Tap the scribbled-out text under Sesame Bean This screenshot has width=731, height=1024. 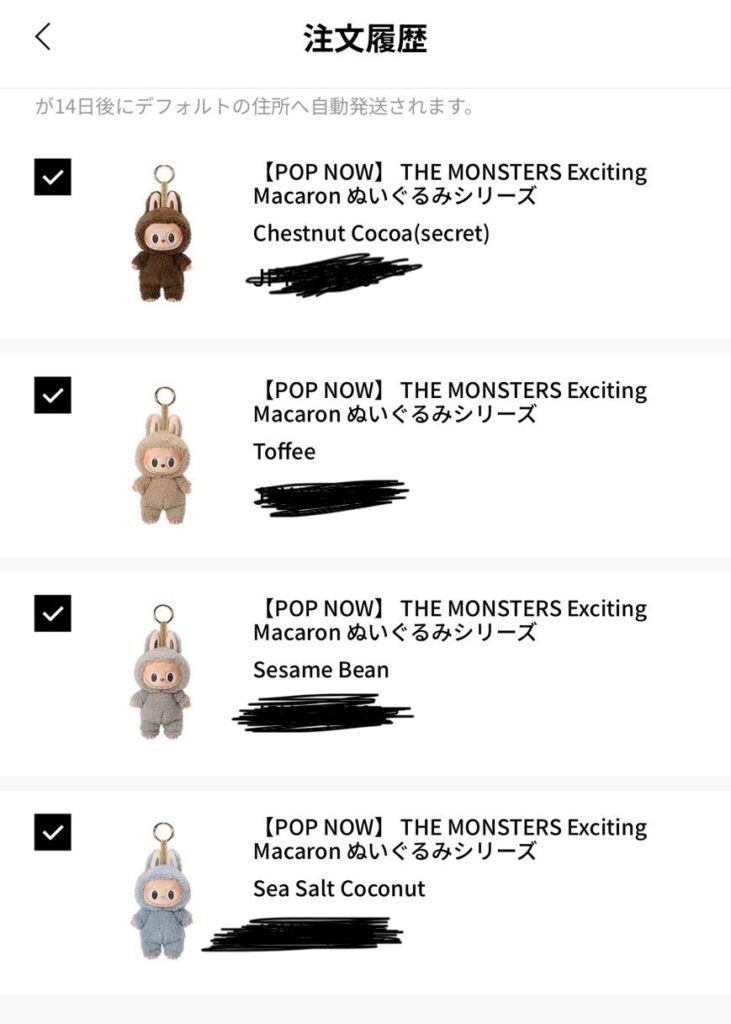click(x=322, y=712)
